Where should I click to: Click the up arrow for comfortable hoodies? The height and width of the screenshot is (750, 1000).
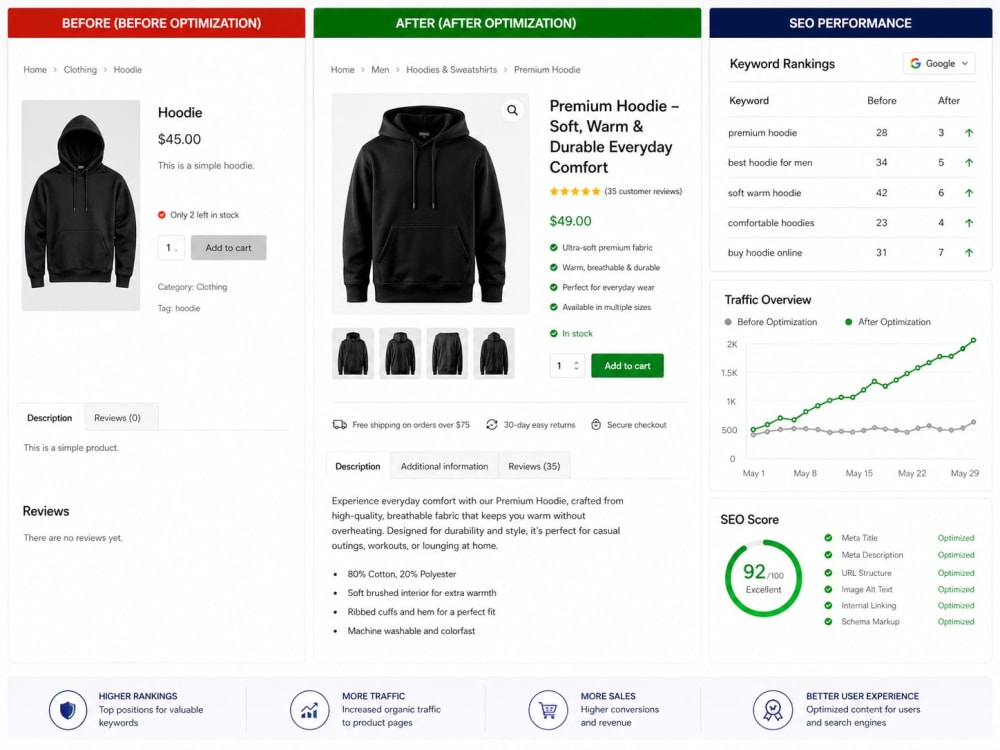[969, 223]
